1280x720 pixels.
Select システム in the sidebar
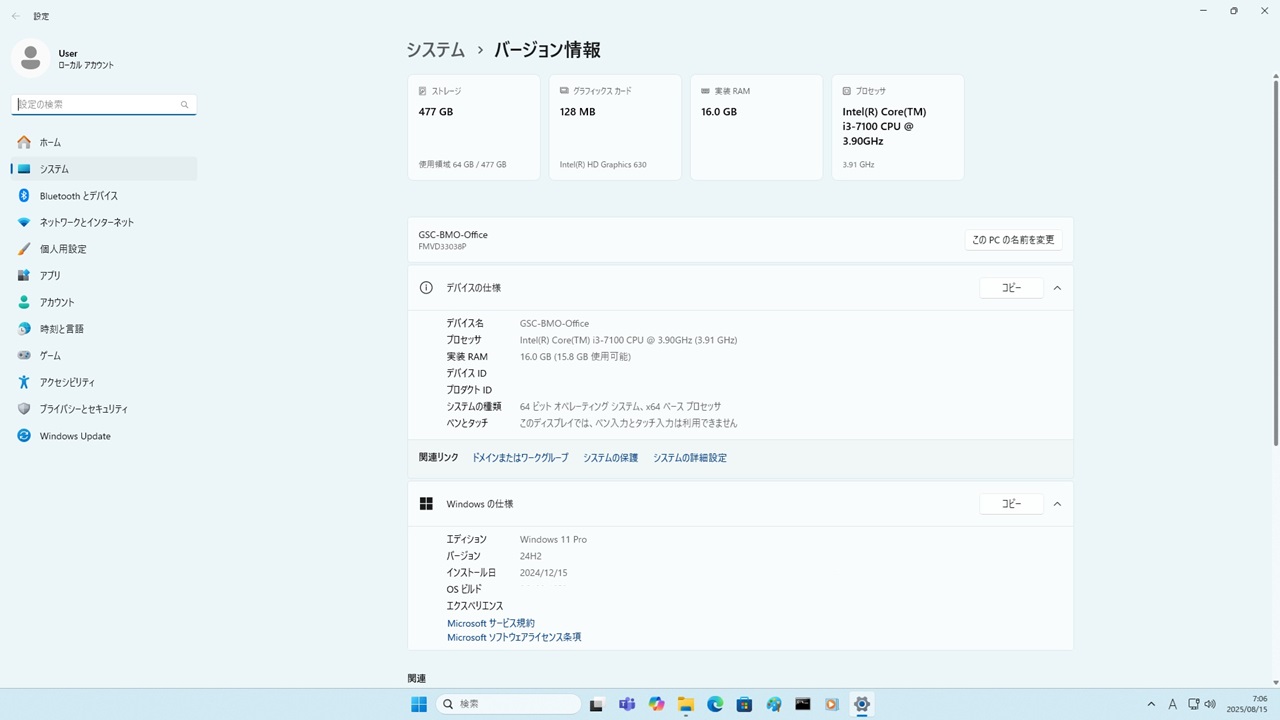[x=104, y=169]
